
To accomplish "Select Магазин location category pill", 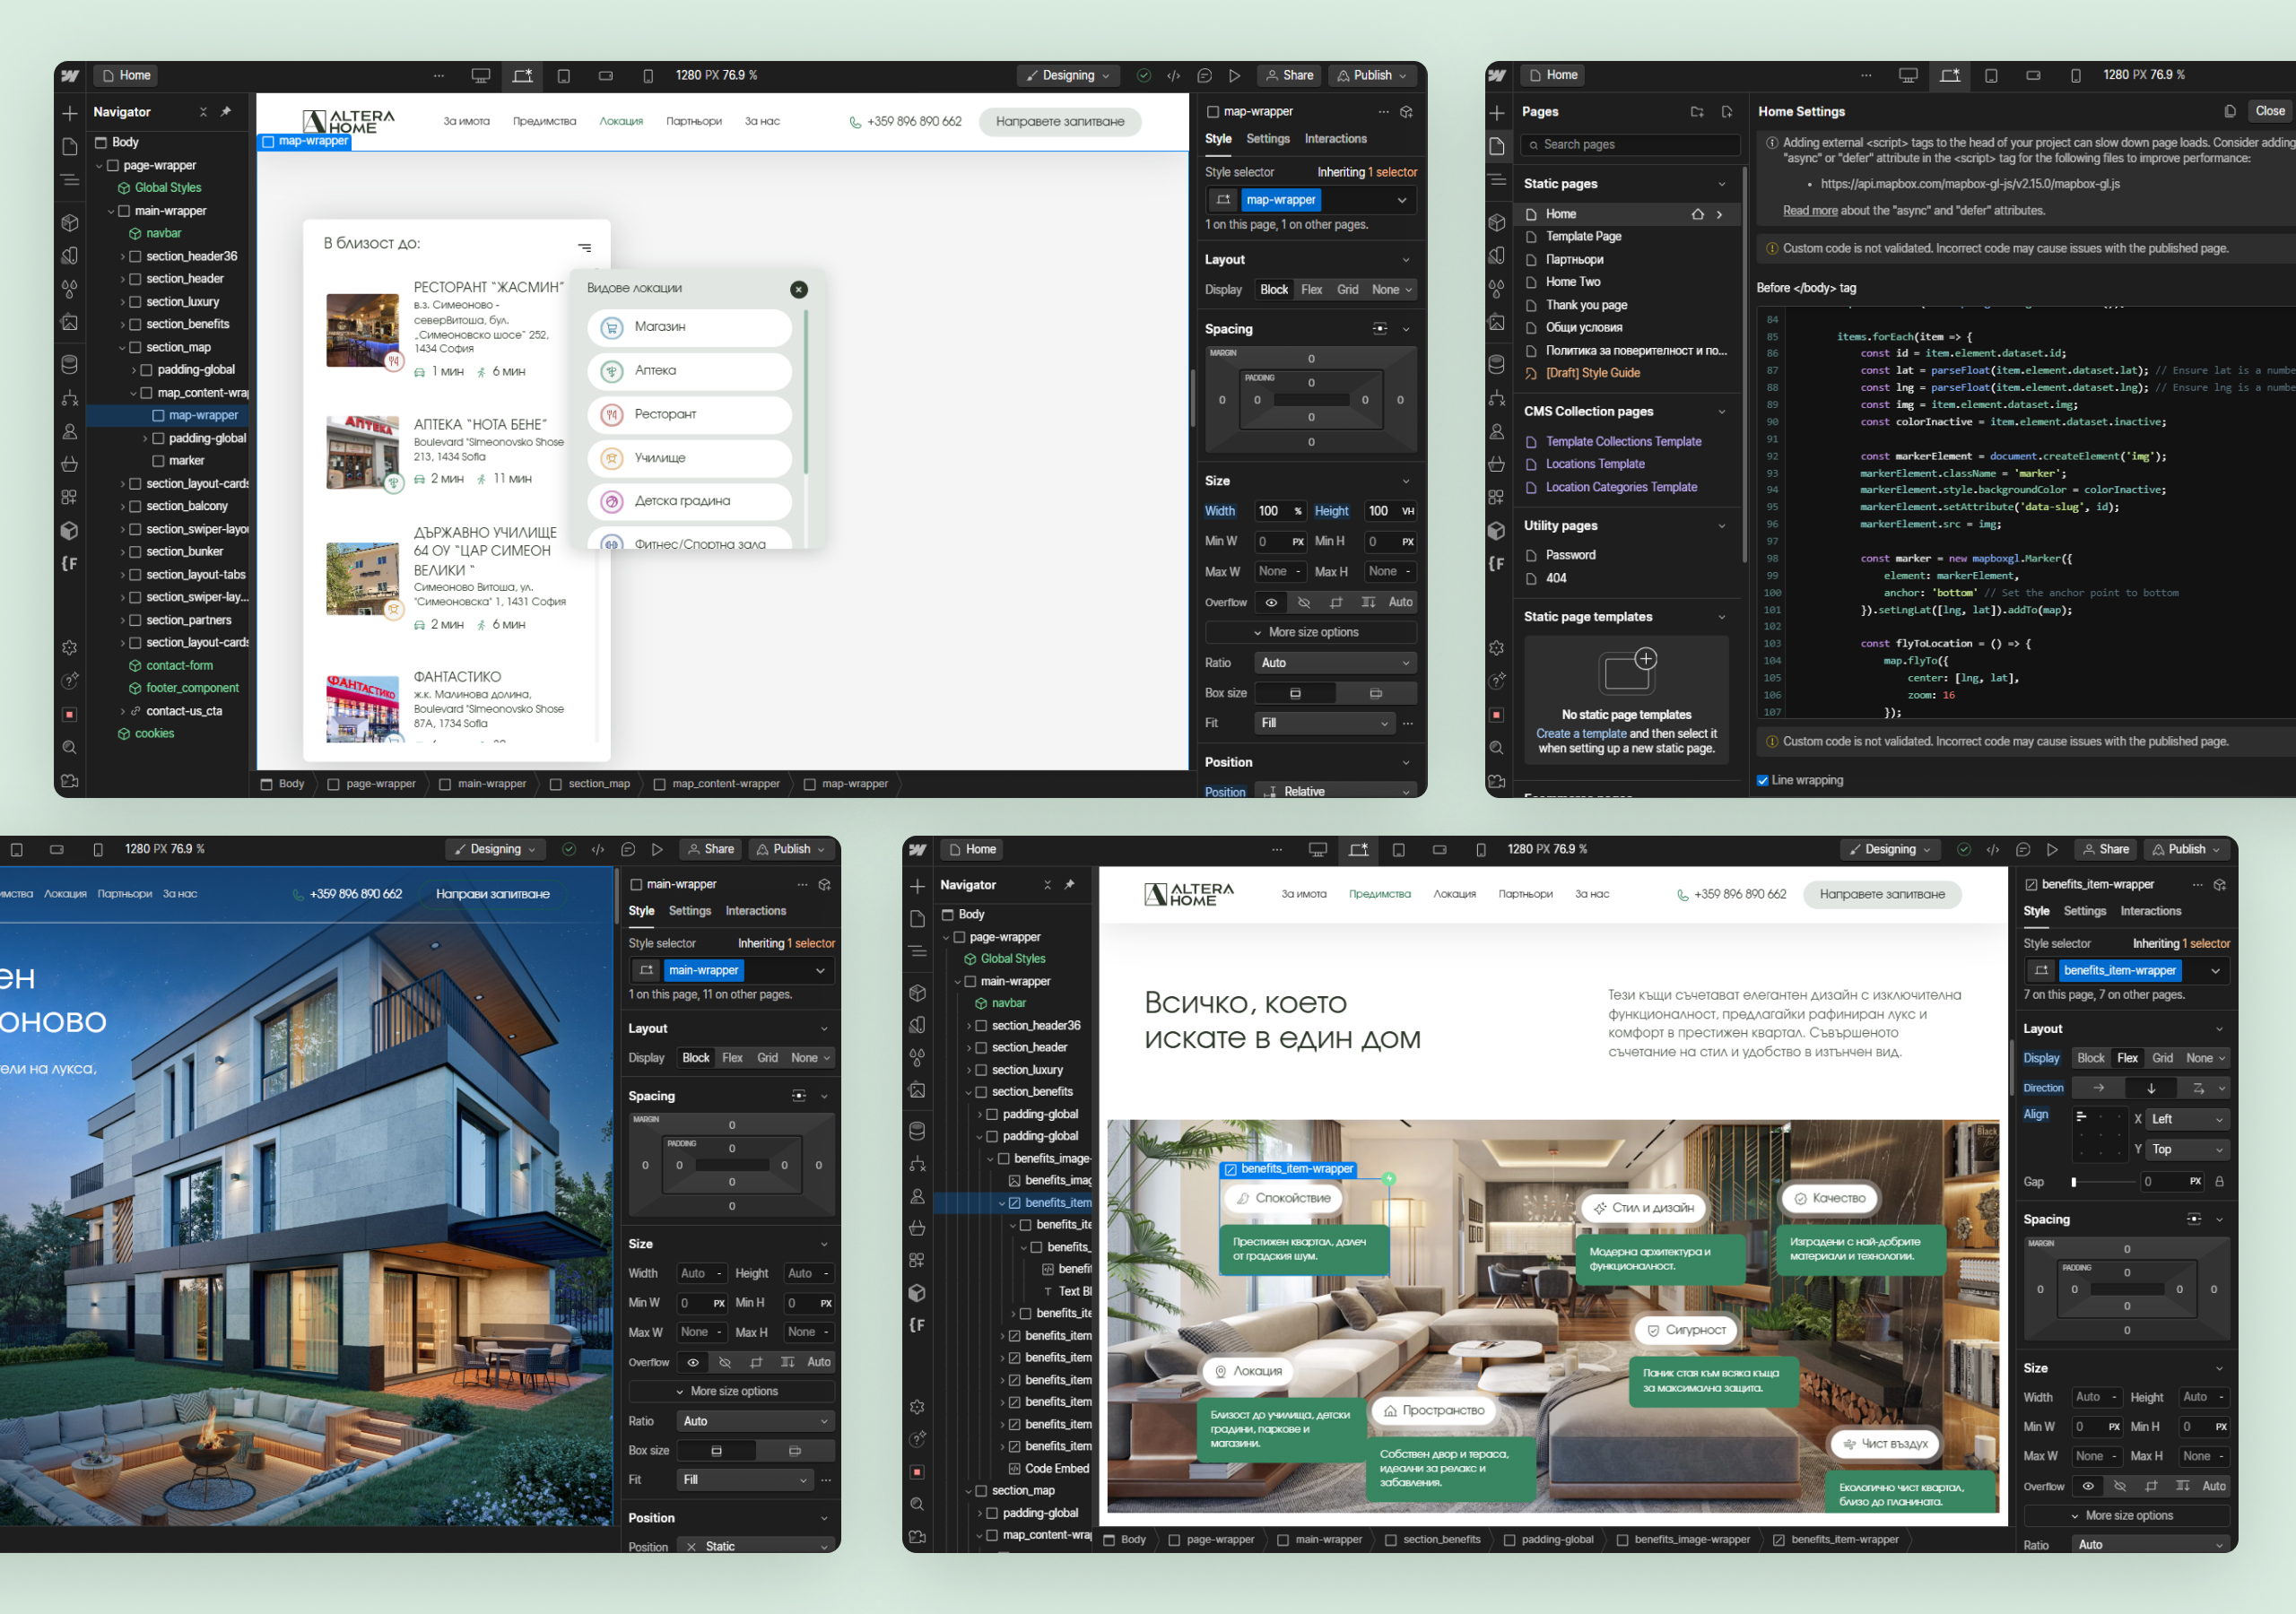I will click(x=690, y=327).
